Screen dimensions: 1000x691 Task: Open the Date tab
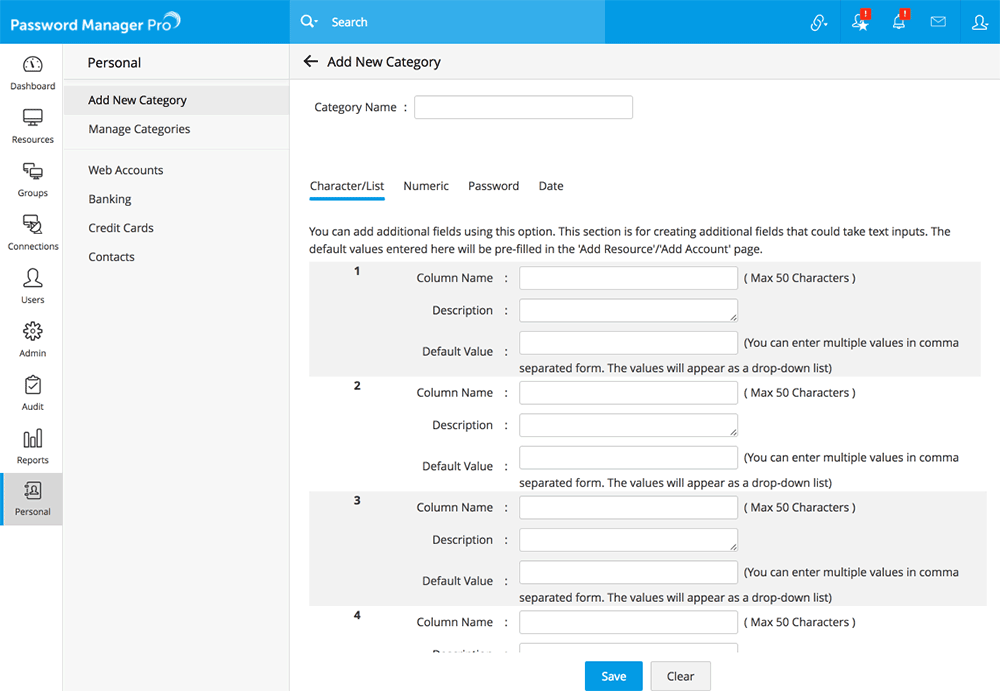(x=551, y=186)
